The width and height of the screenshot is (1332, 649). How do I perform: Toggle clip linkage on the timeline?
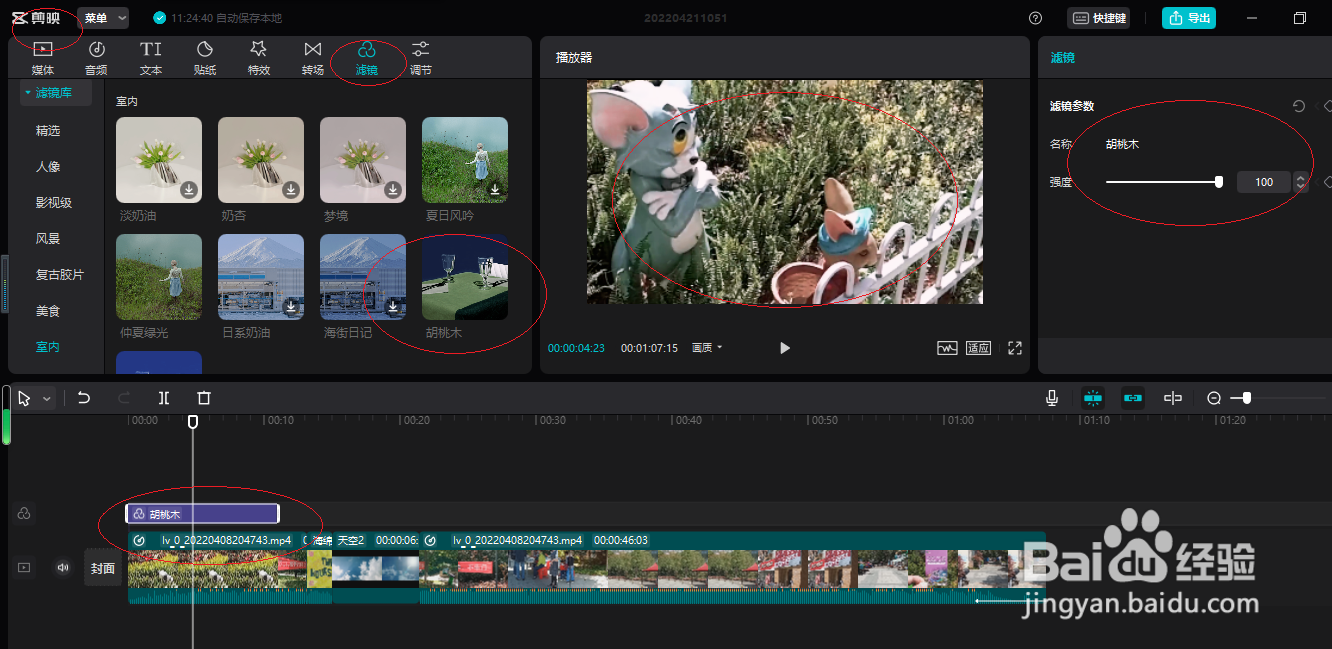[1133, 398]
